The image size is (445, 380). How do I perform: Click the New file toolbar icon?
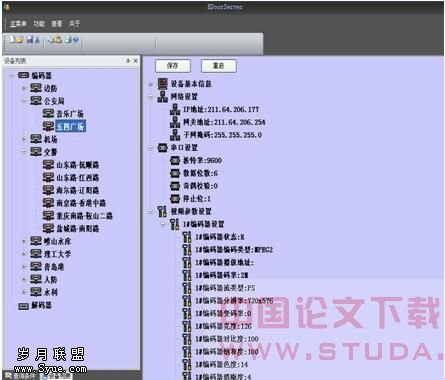click(13, 40)
